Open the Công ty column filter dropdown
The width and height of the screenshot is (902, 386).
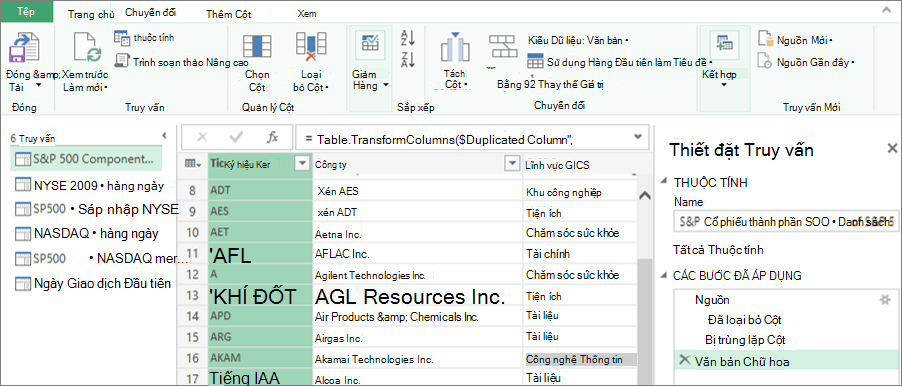511,164
